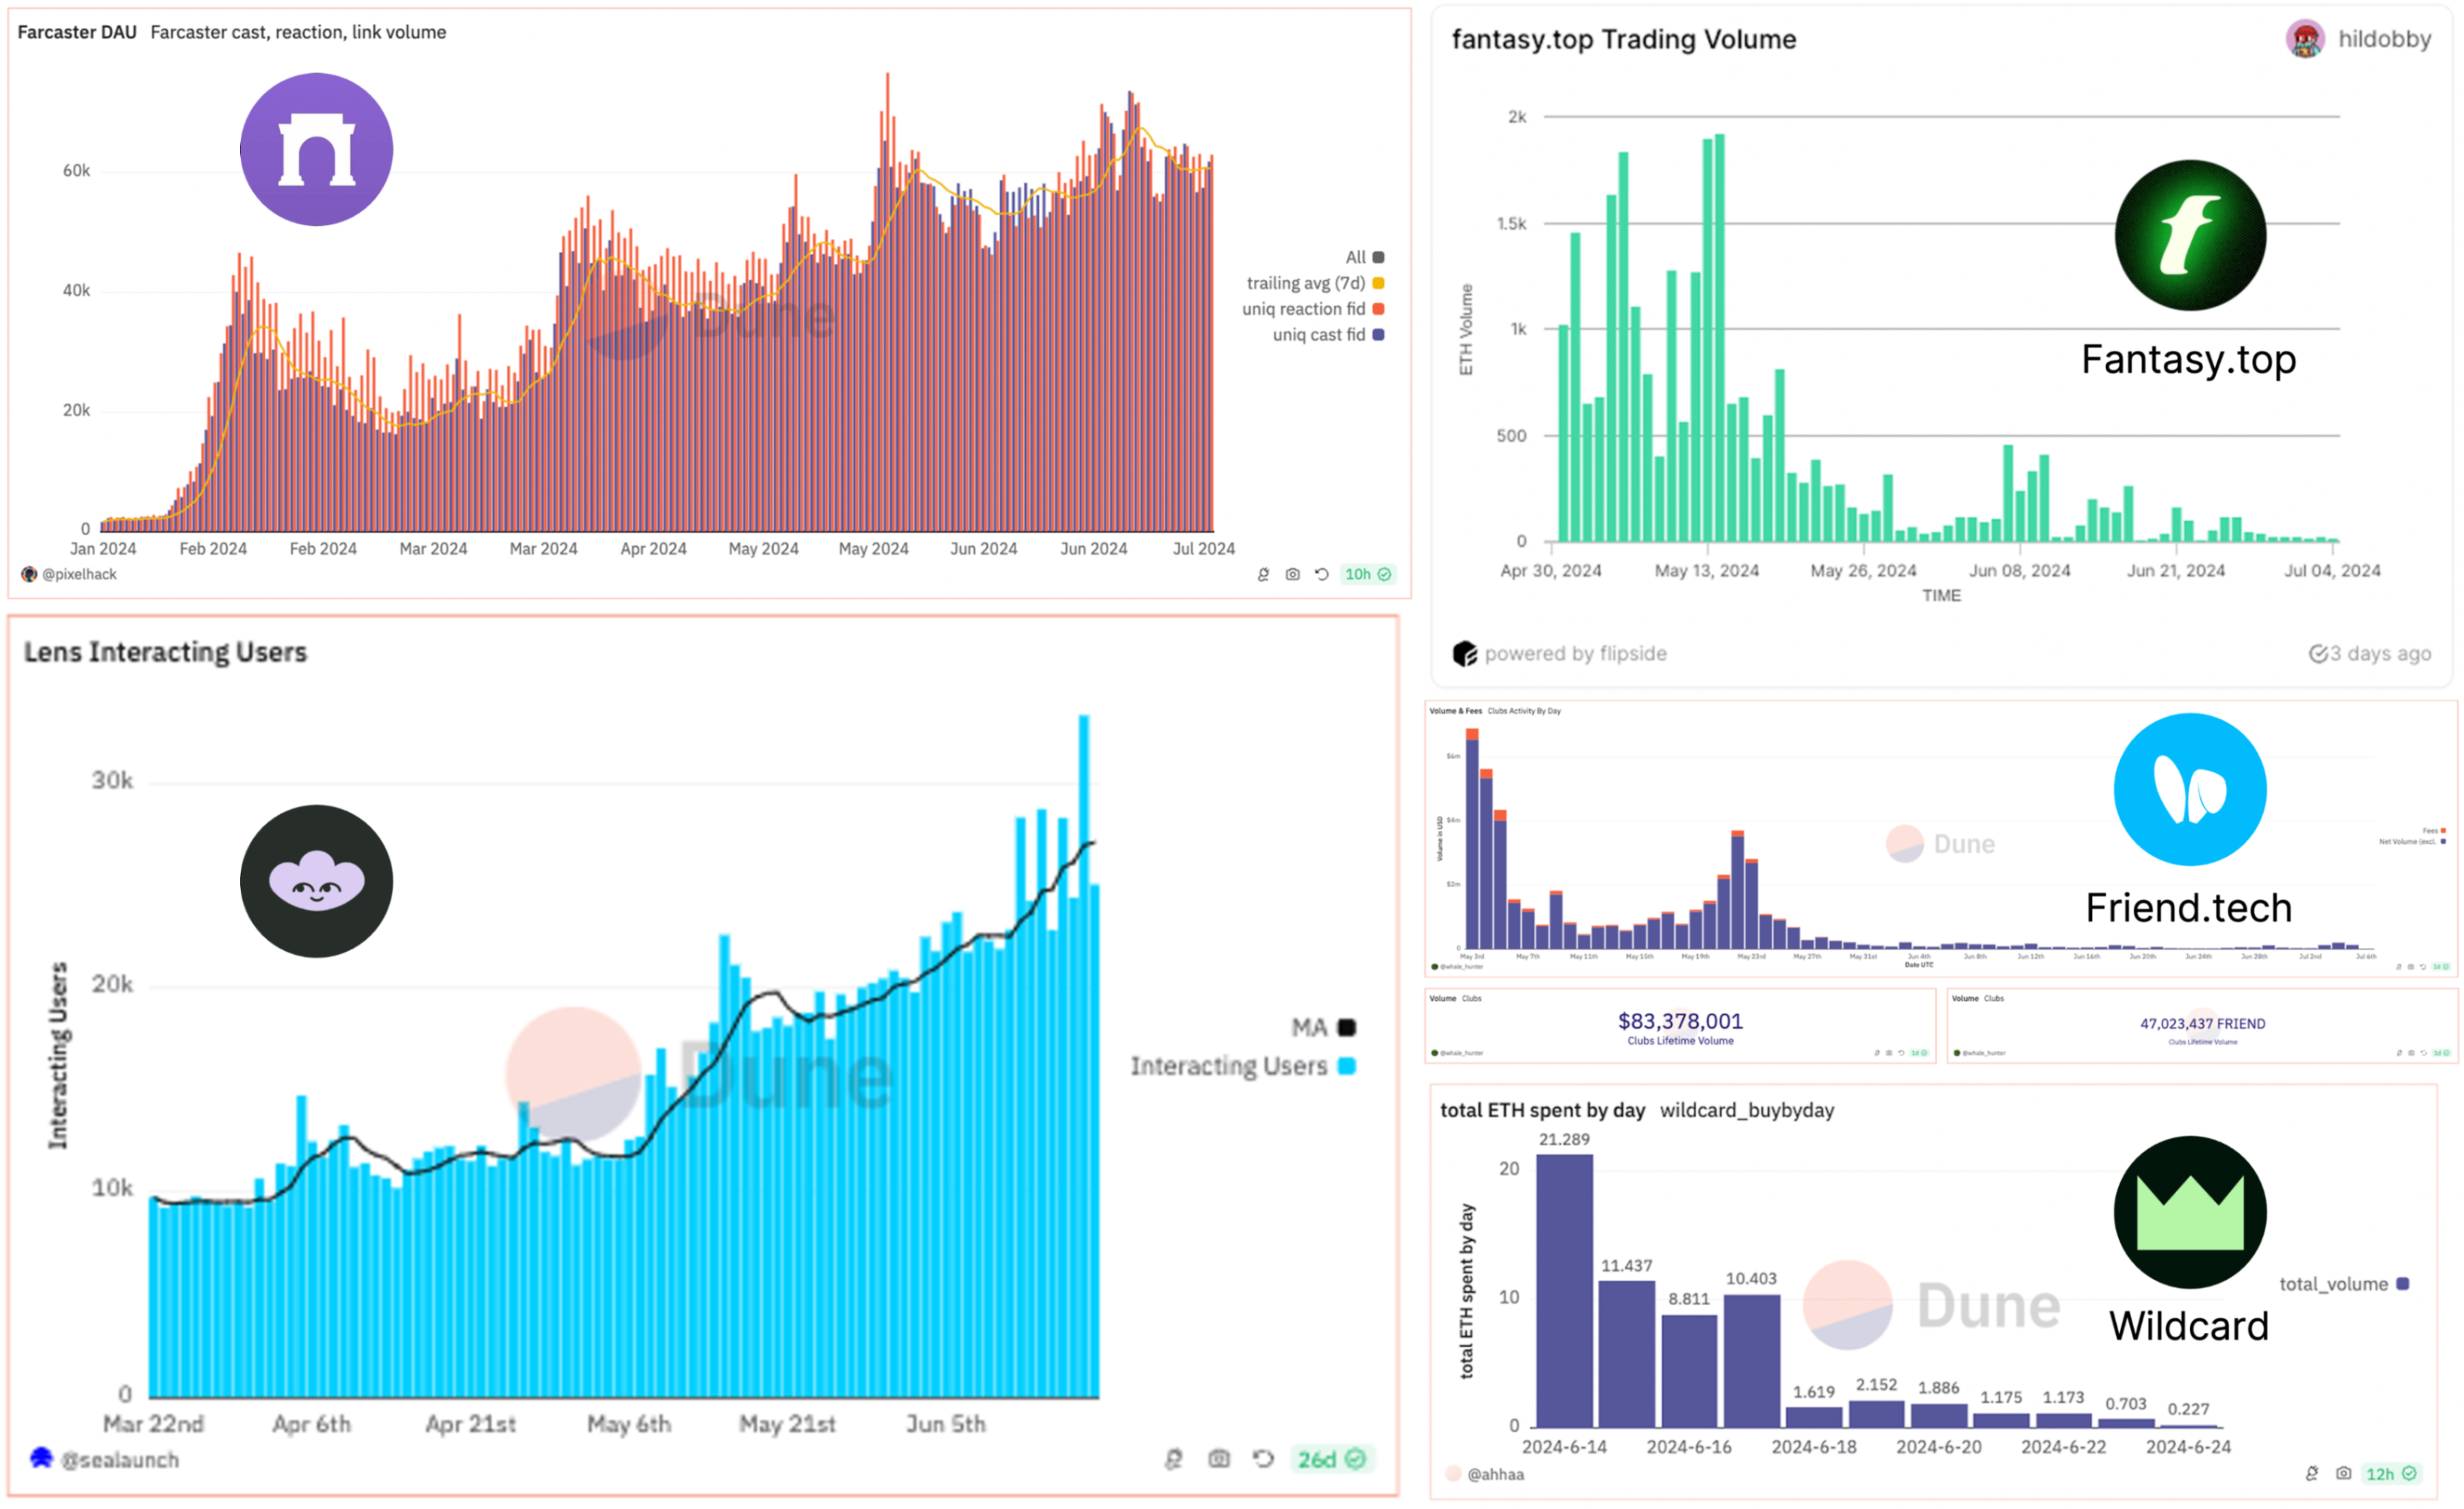Click the blue Friend.tech logo
2464x1509 pixels.
(x=2190, y=789)
